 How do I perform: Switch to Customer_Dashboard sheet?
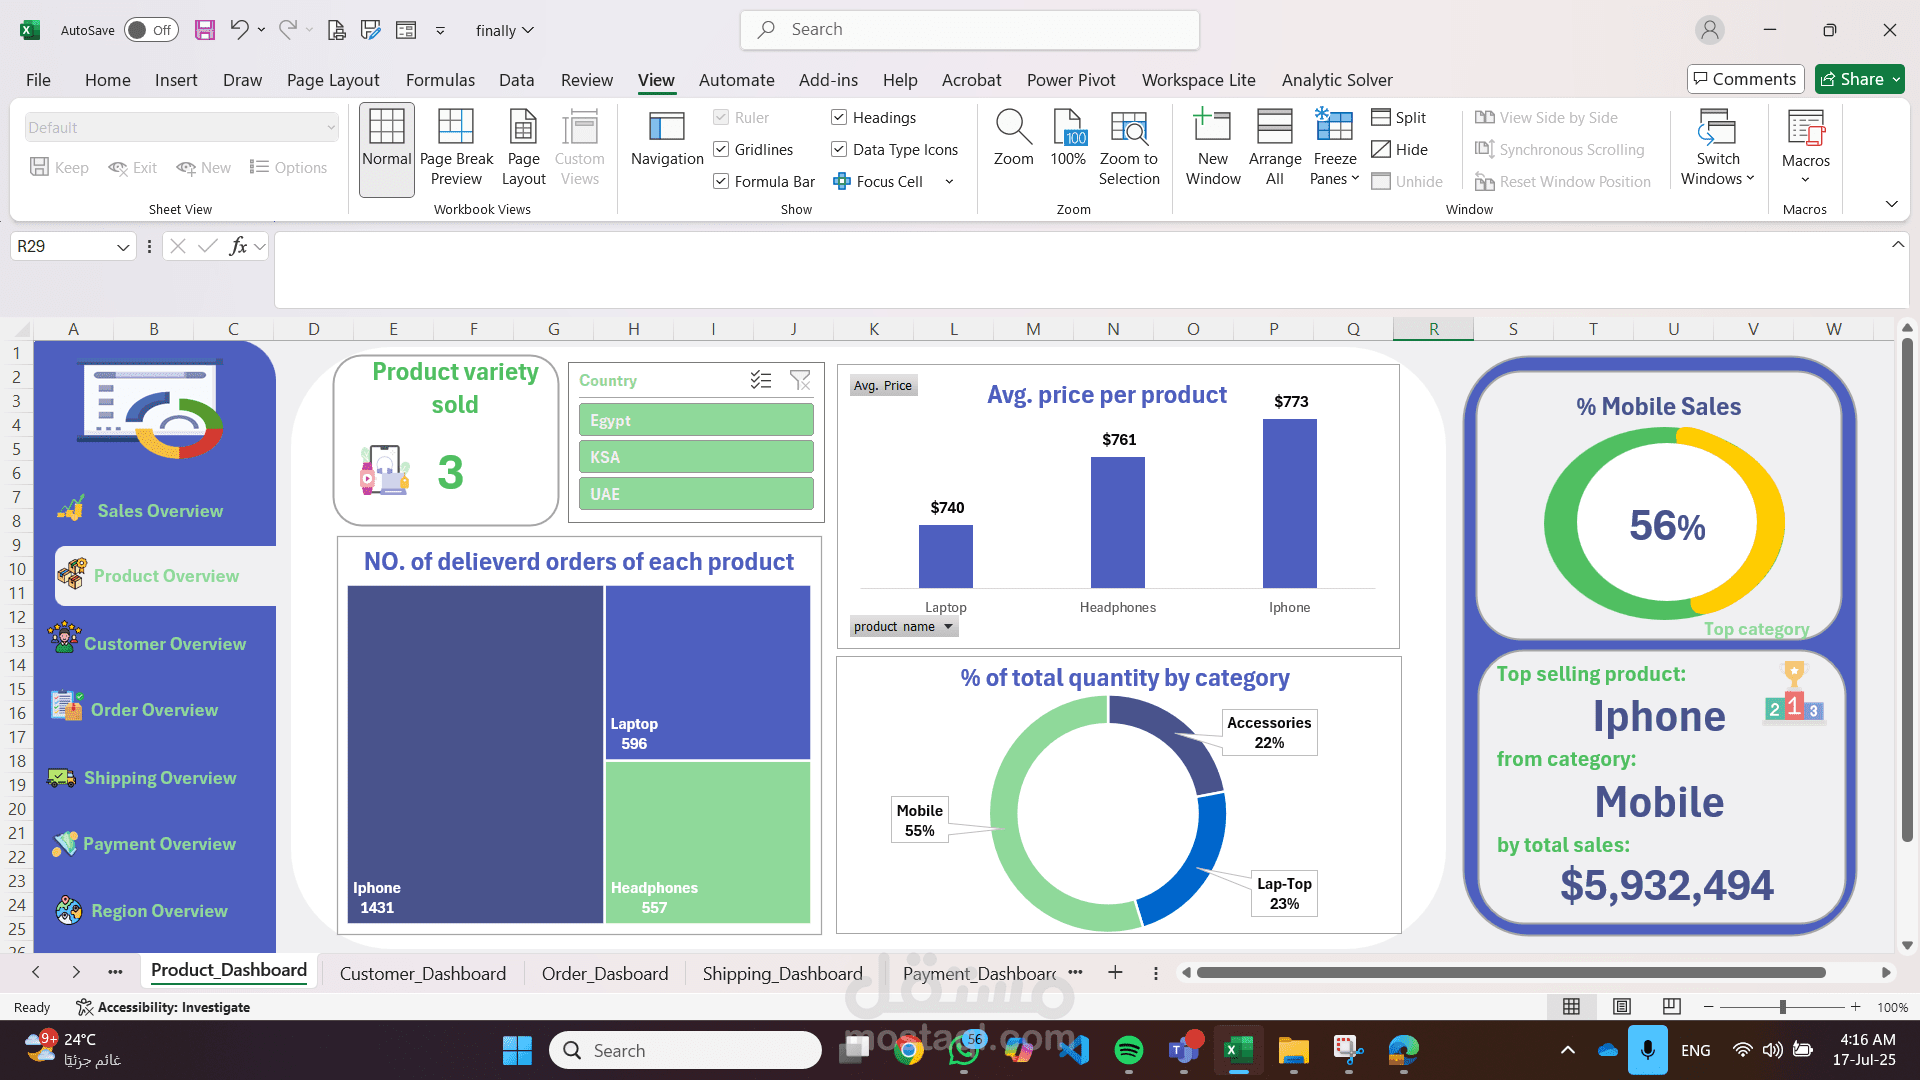[x=423, y=974]
